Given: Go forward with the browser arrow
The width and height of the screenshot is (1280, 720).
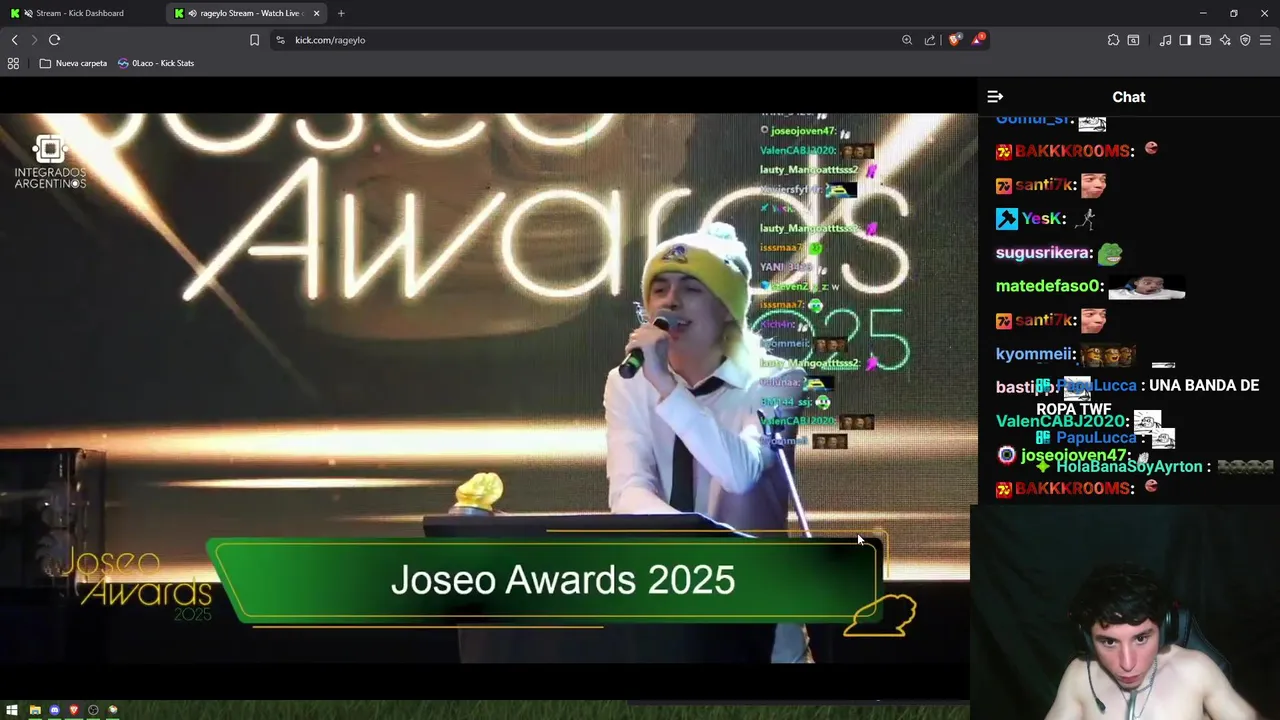Looking at the screenshot, I should click(34, 40).
